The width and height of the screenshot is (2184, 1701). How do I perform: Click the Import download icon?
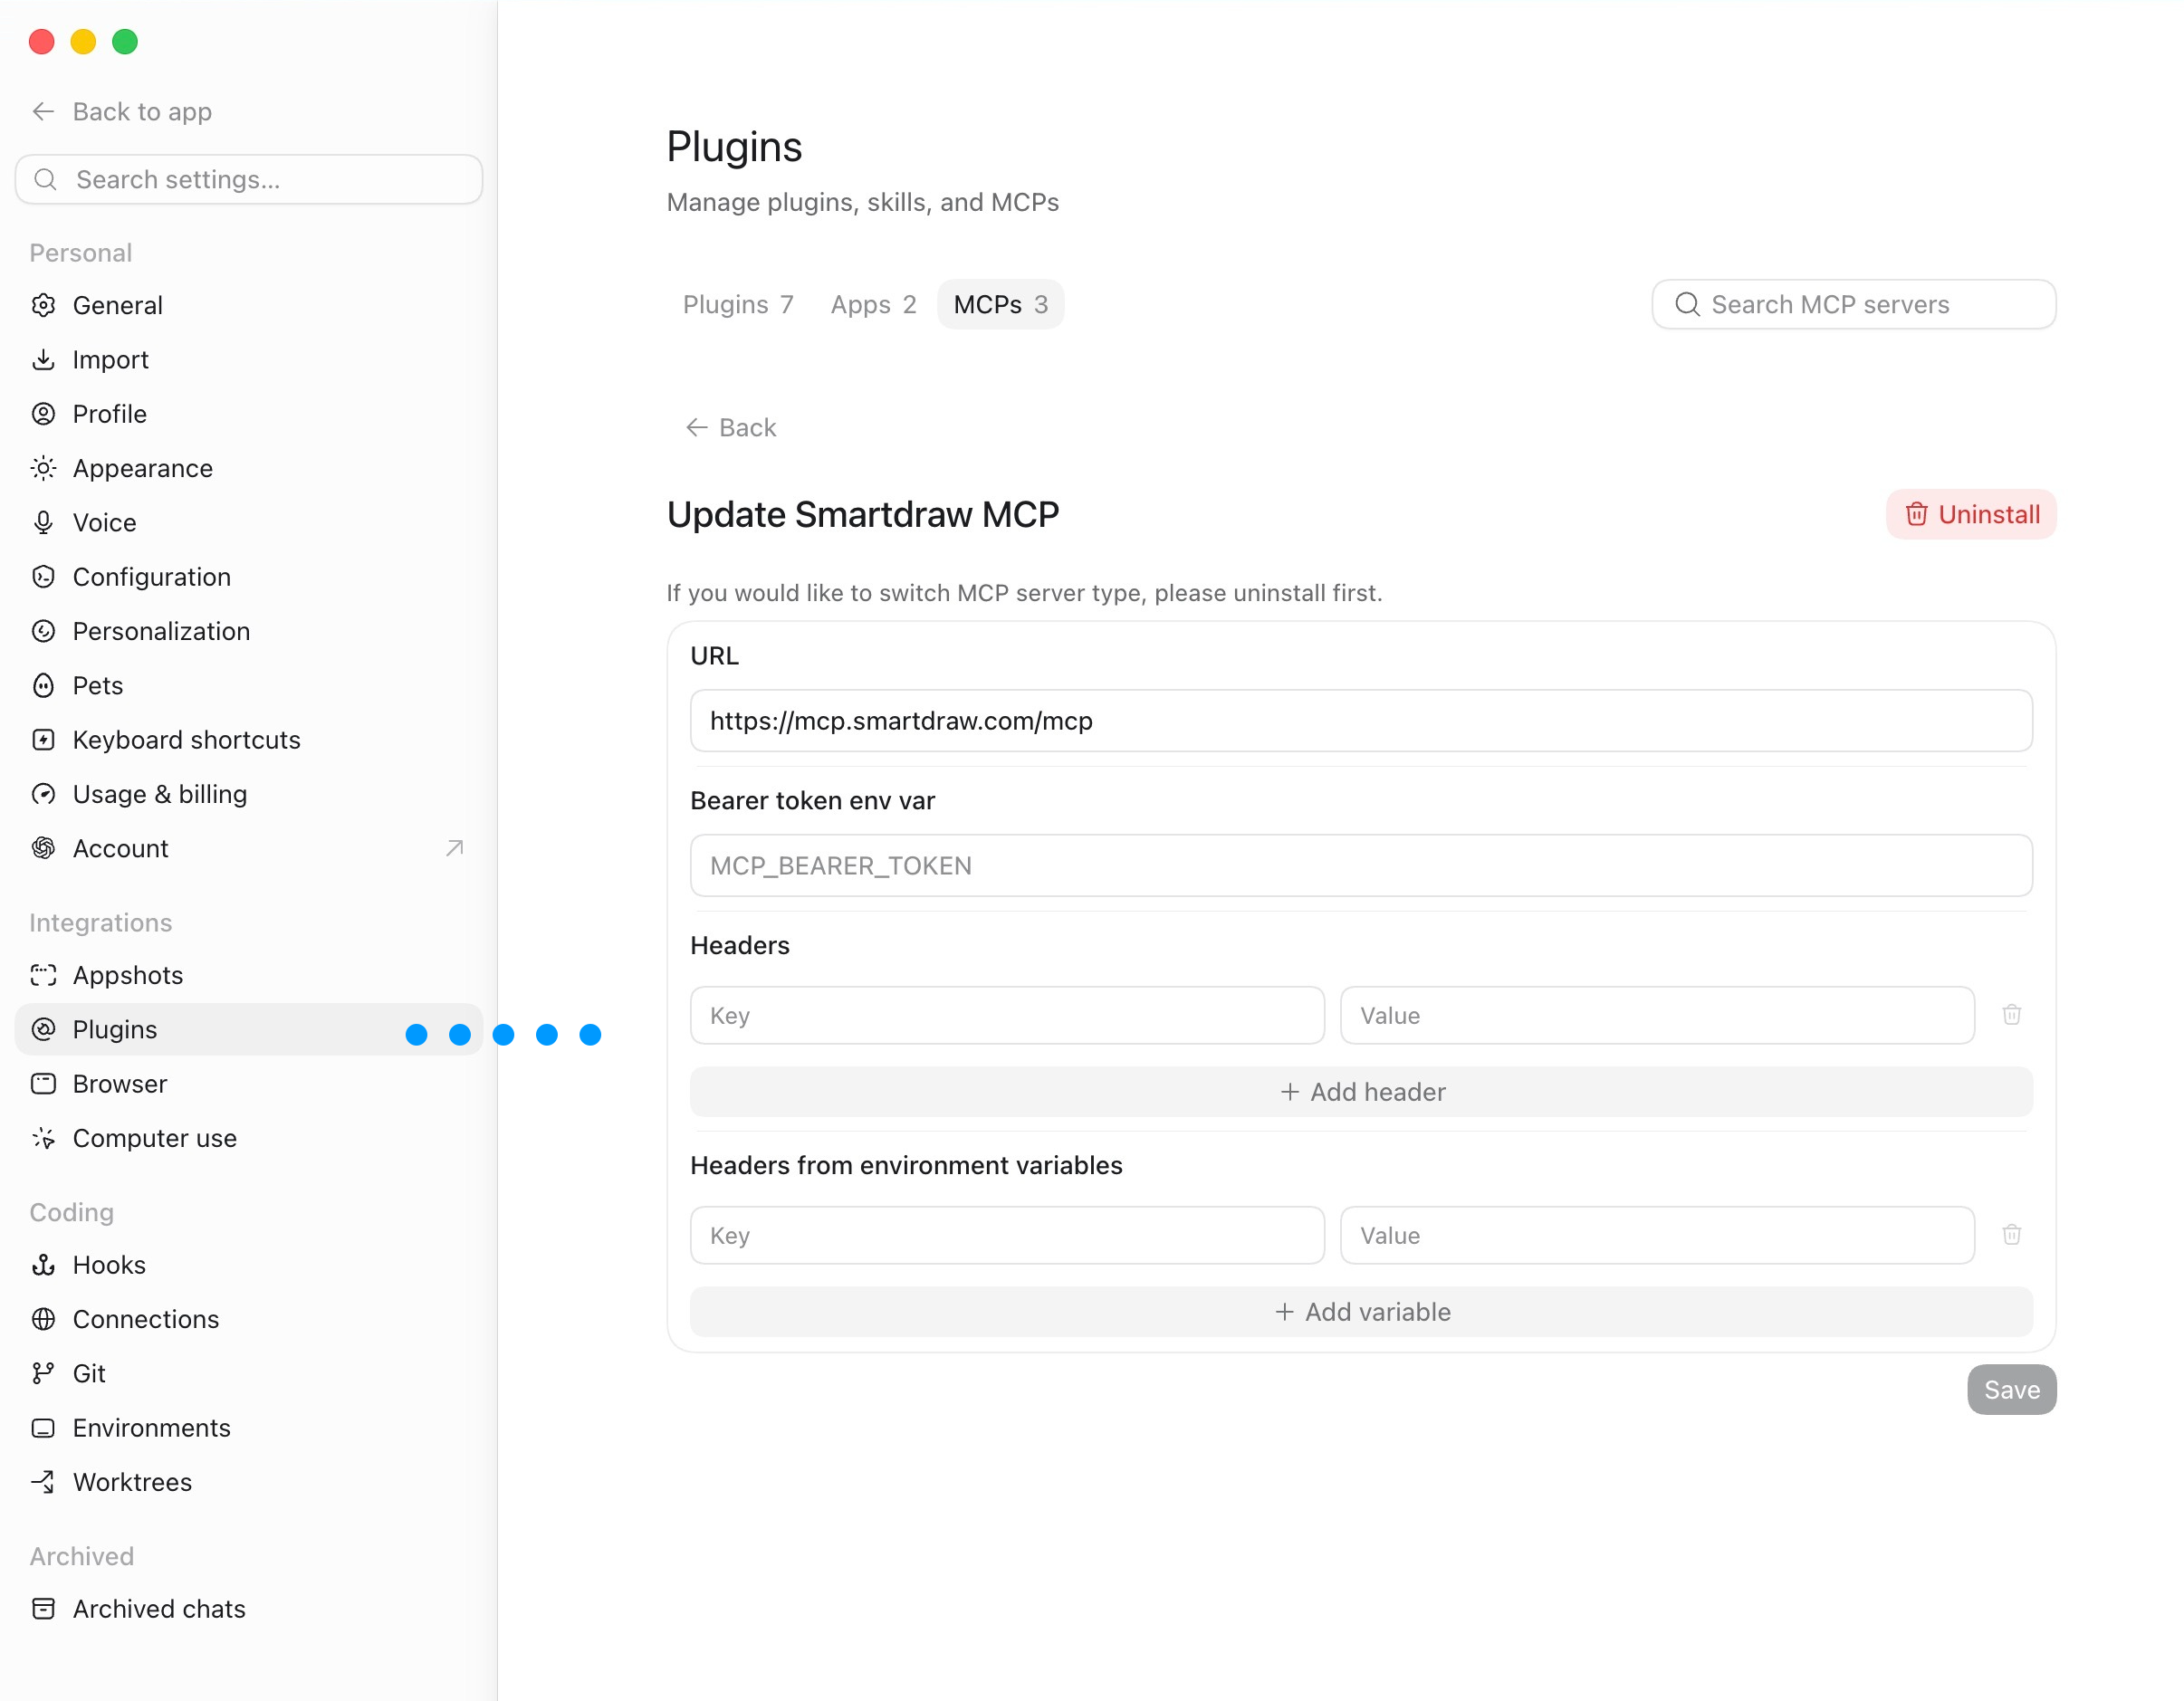[43, 359]
